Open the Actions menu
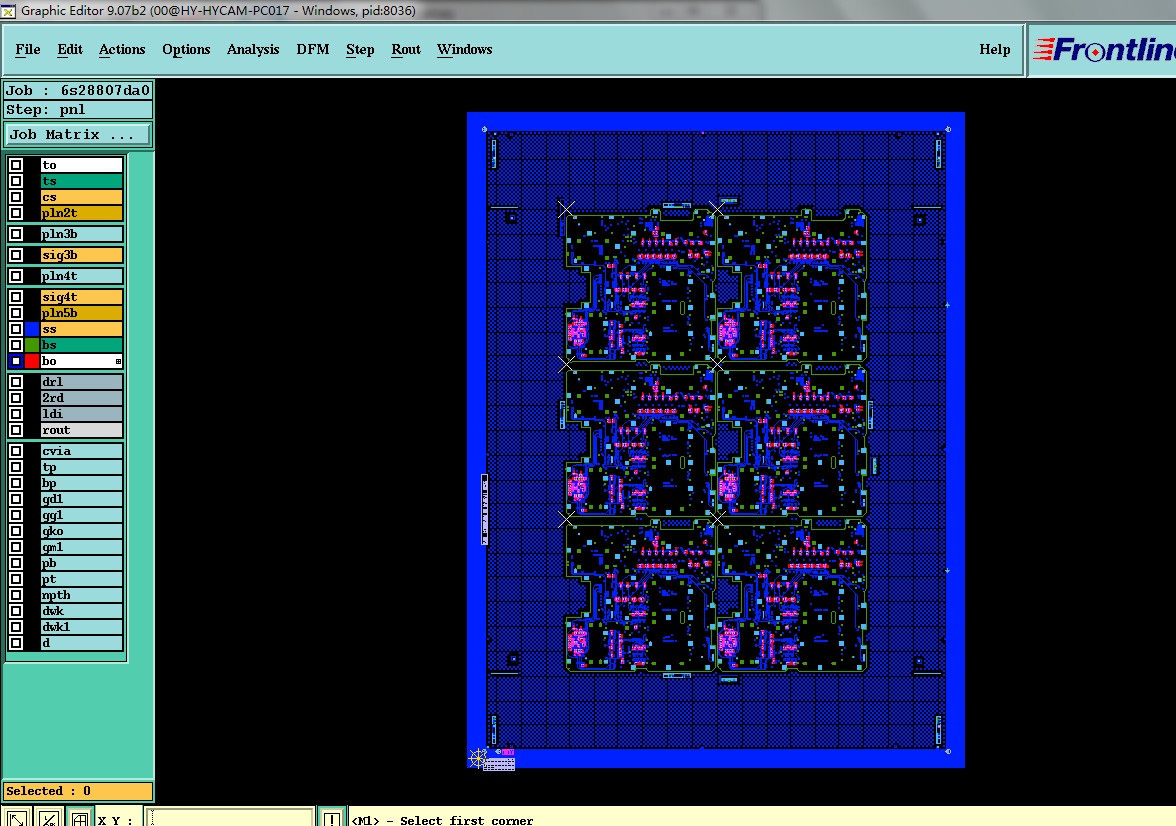The height and width of the screenshot is (826, 1176). click(x=122, y=50)
